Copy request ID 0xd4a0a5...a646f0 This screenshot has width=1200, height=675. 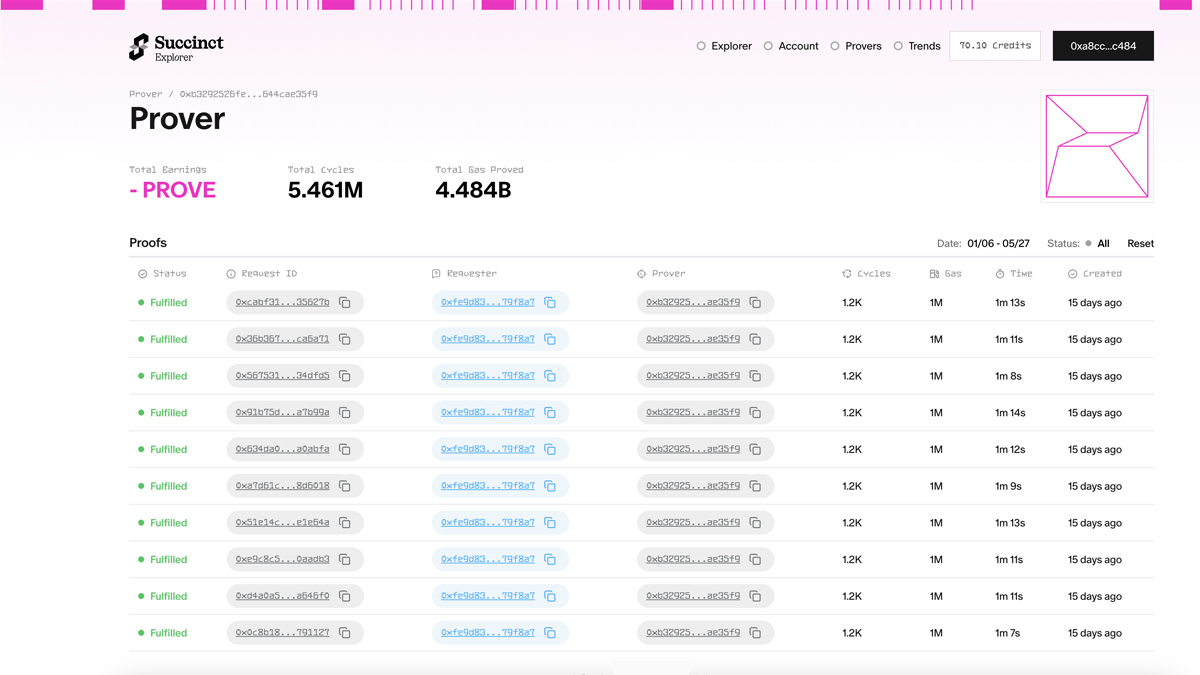(x=345, y=596)
